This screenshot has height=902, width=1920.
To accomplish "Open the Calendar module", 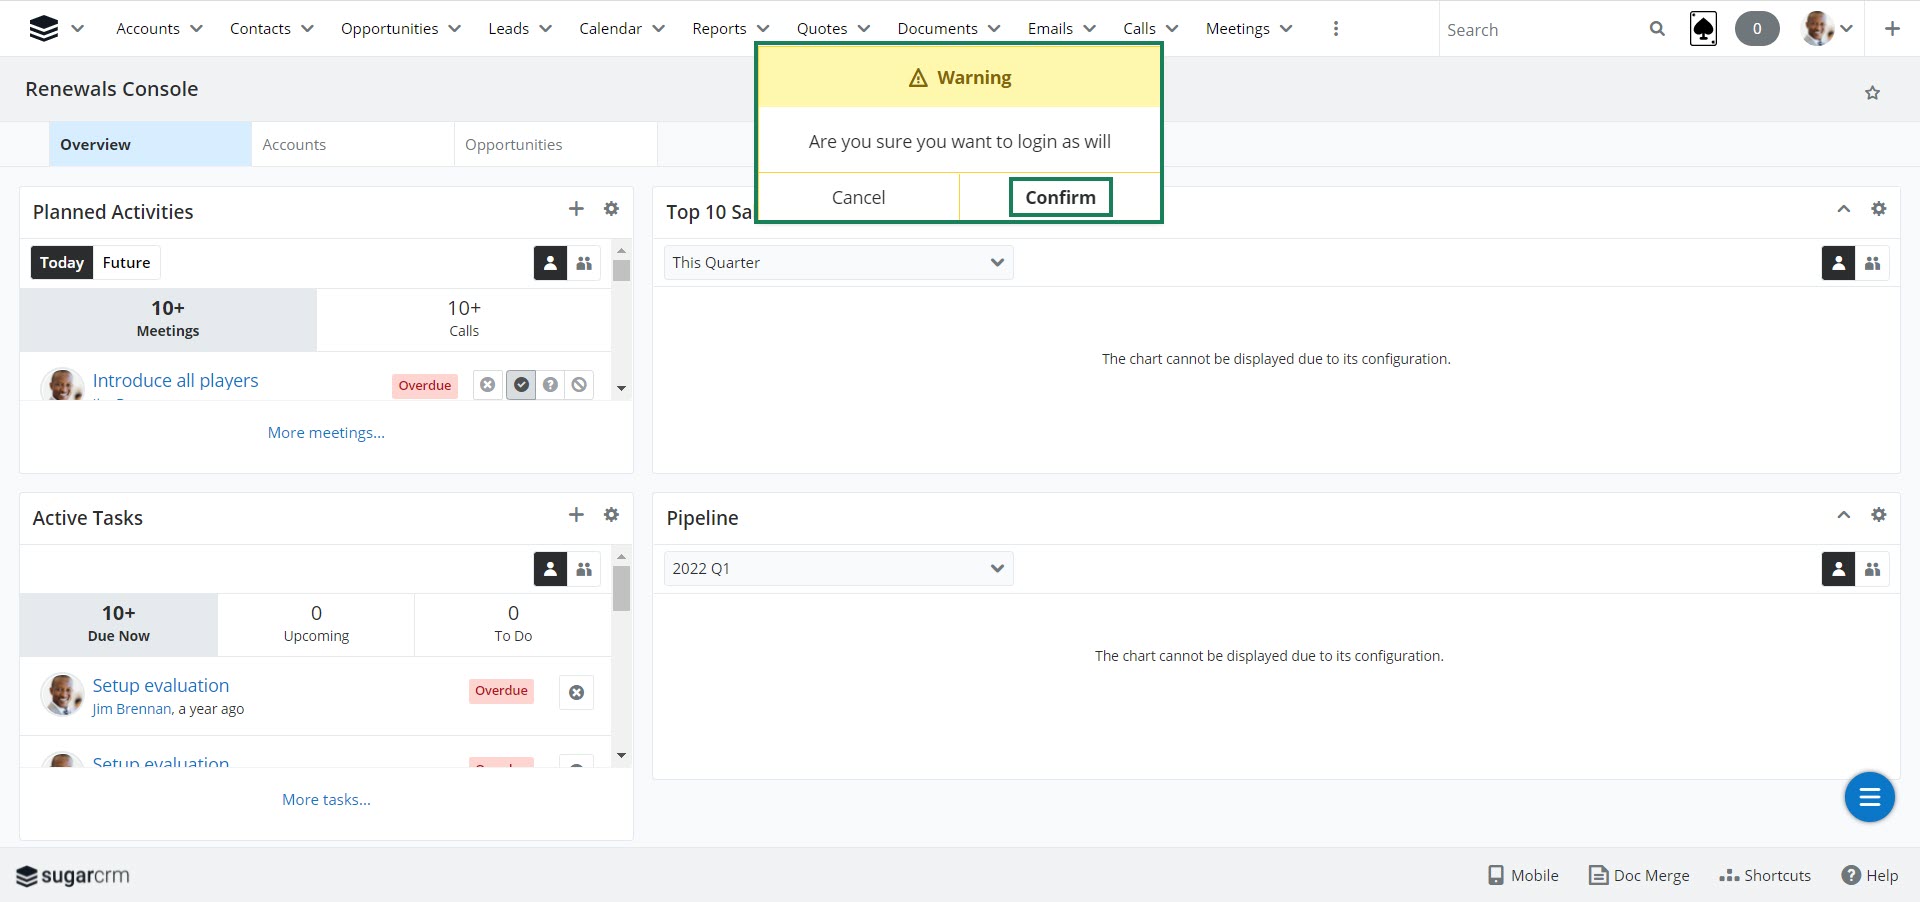I will [610, 29].
